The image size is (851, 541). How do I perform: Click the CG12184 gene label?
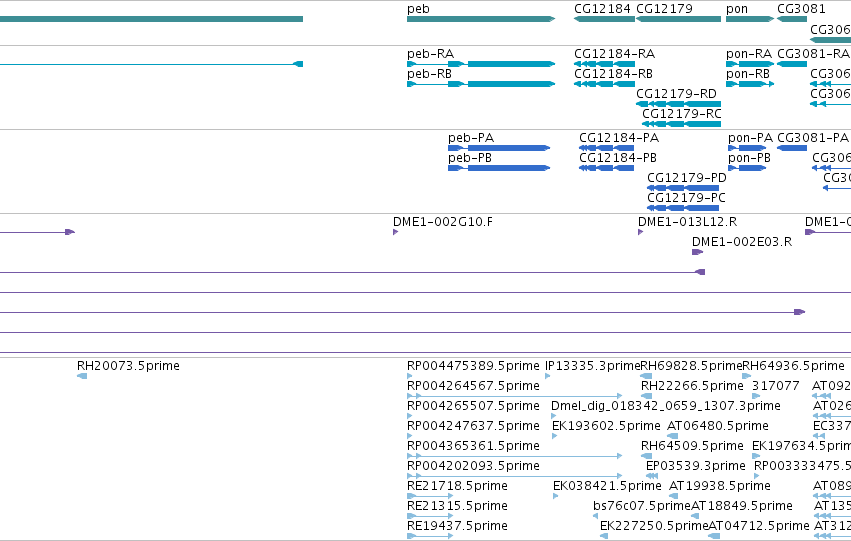602,9
